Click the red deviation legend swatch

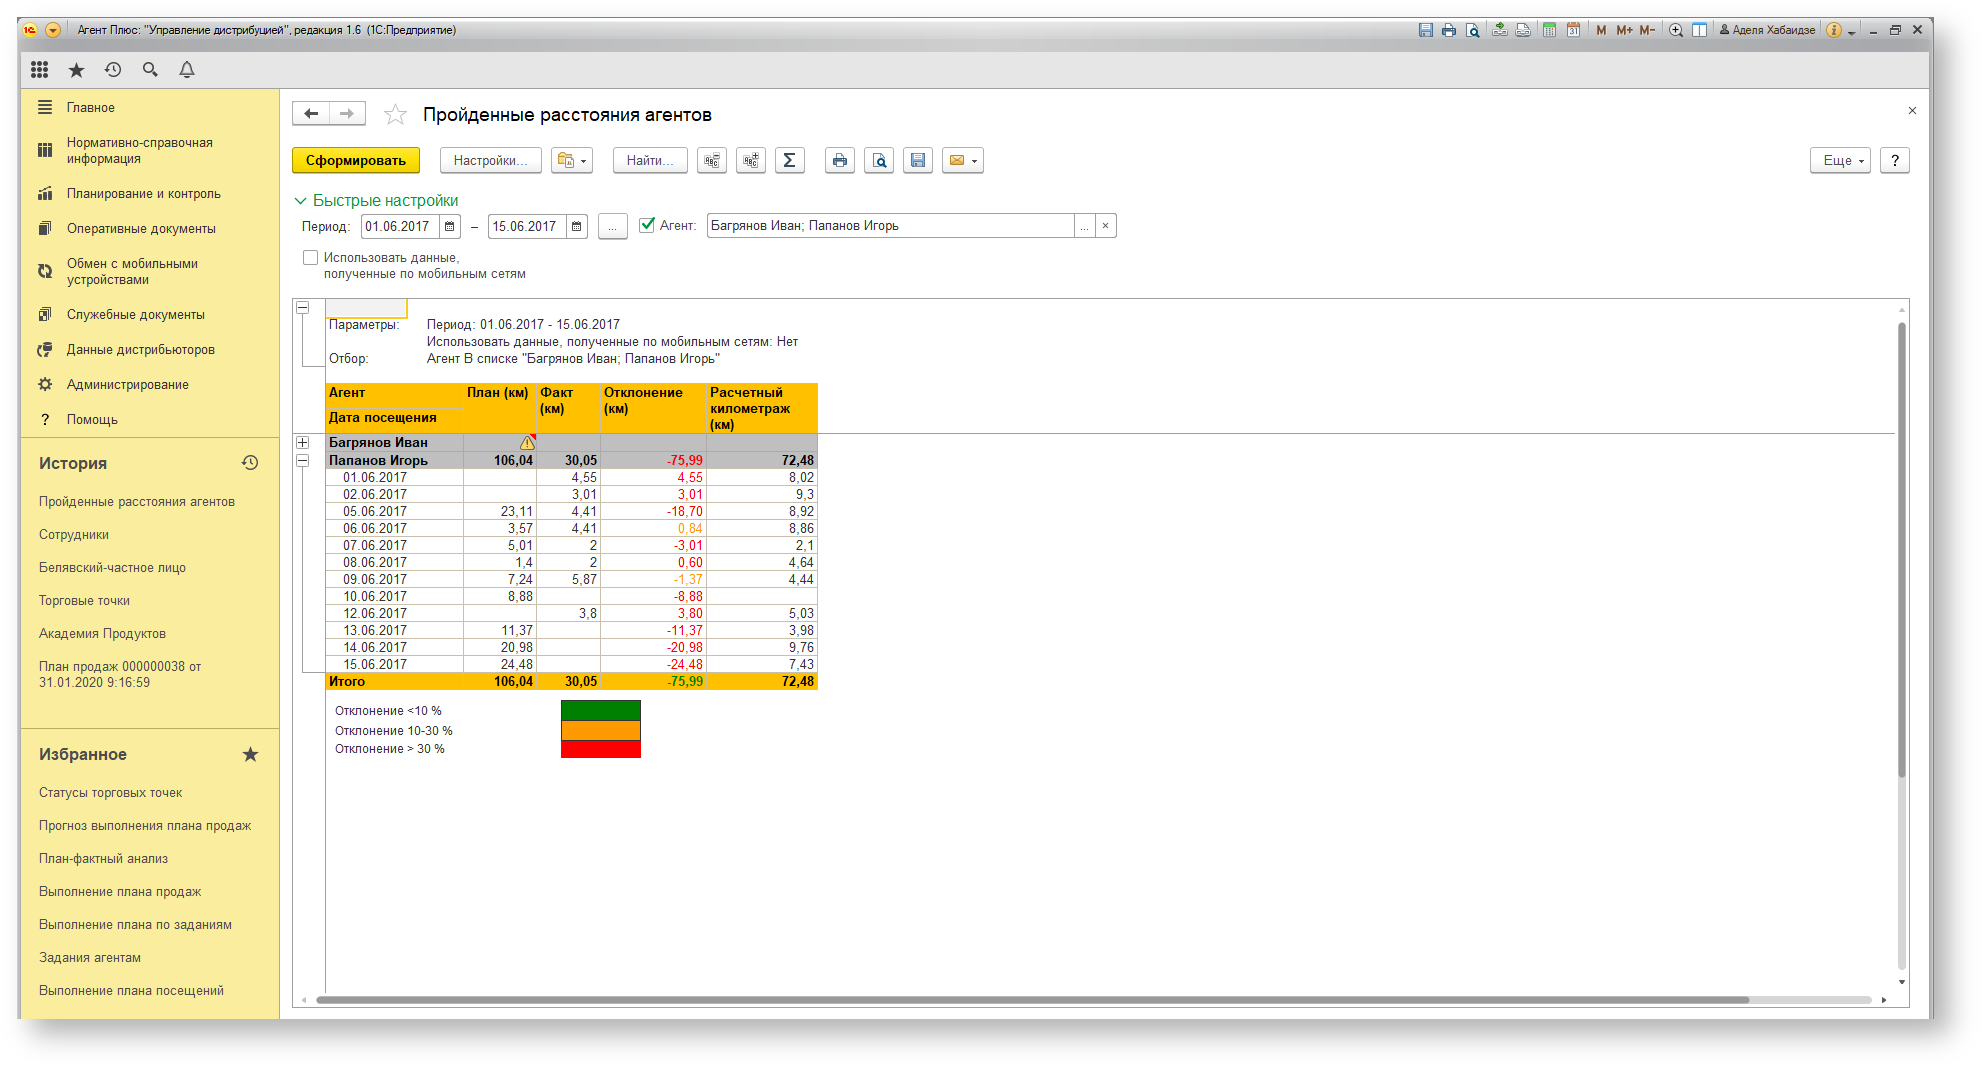pos(600,749)
